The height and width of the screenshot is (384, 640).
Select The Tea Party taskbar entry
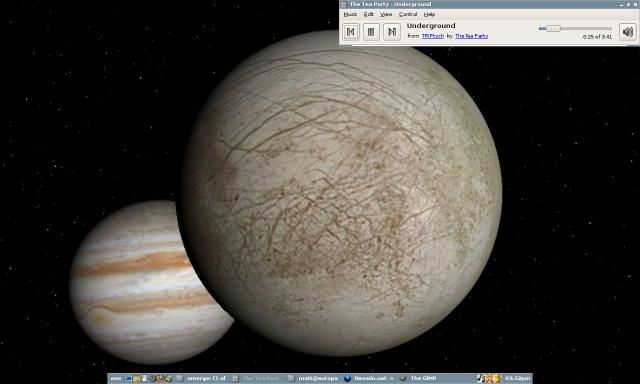(x=256, y=378)
